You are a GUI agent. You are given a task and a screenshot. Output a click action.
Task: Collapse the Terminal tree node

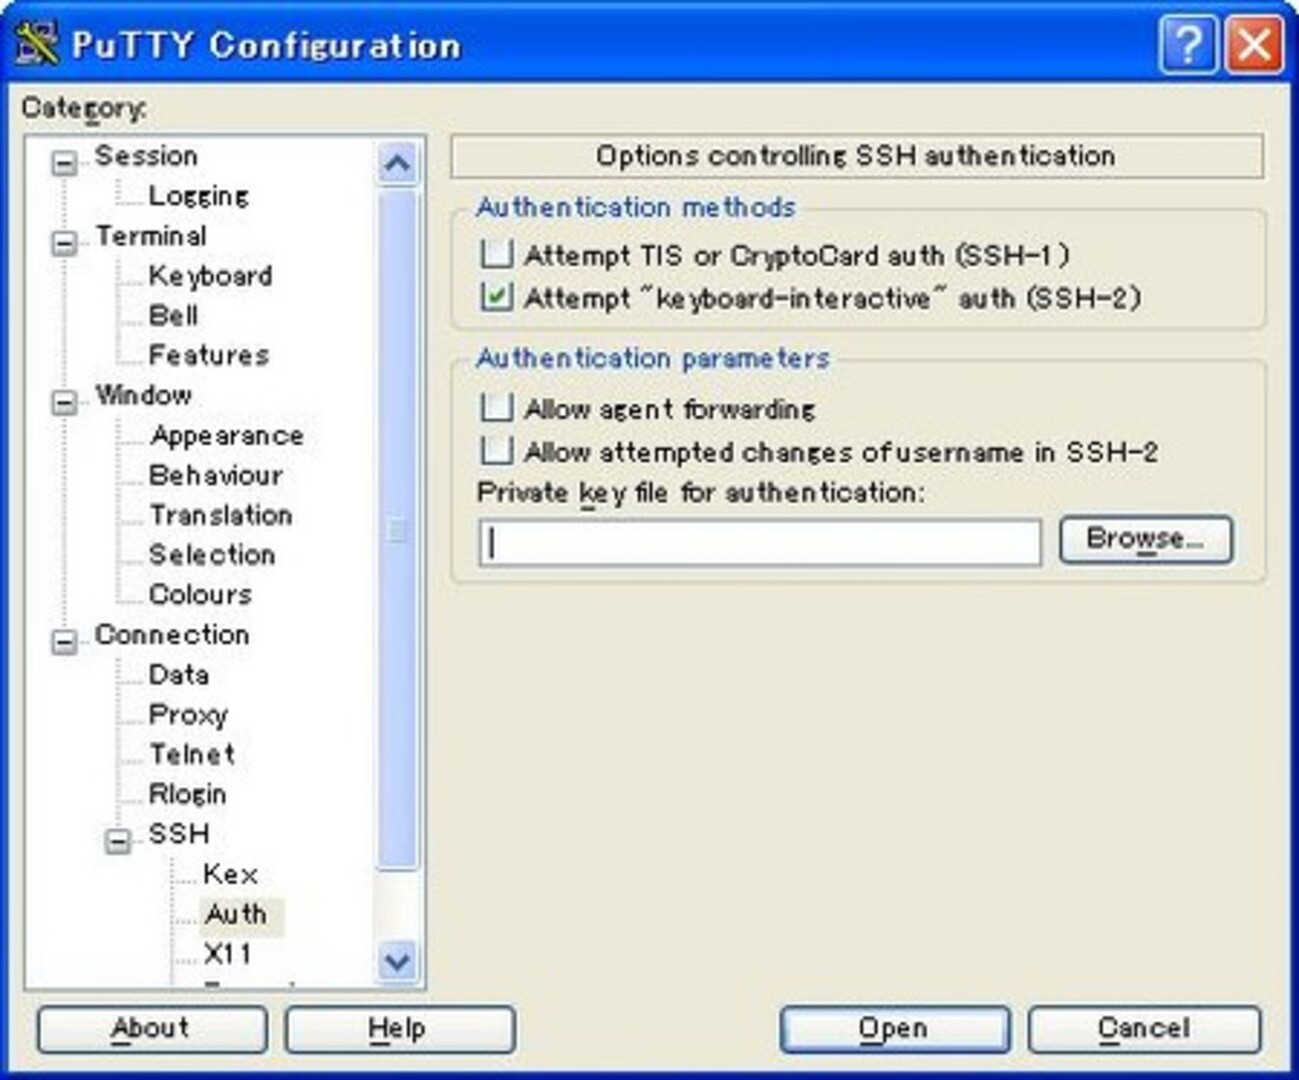[x=64, y=243]
